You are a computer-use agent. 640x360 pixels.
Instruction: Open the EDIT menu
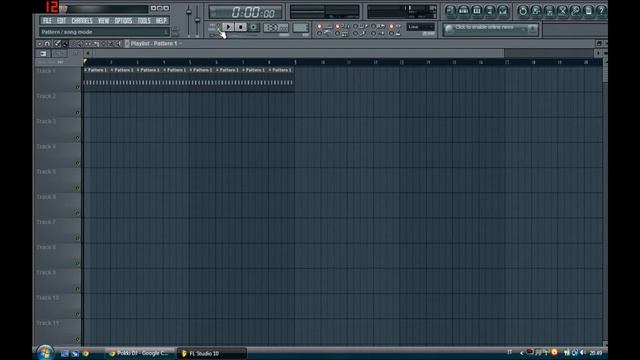tap(61, 20)
